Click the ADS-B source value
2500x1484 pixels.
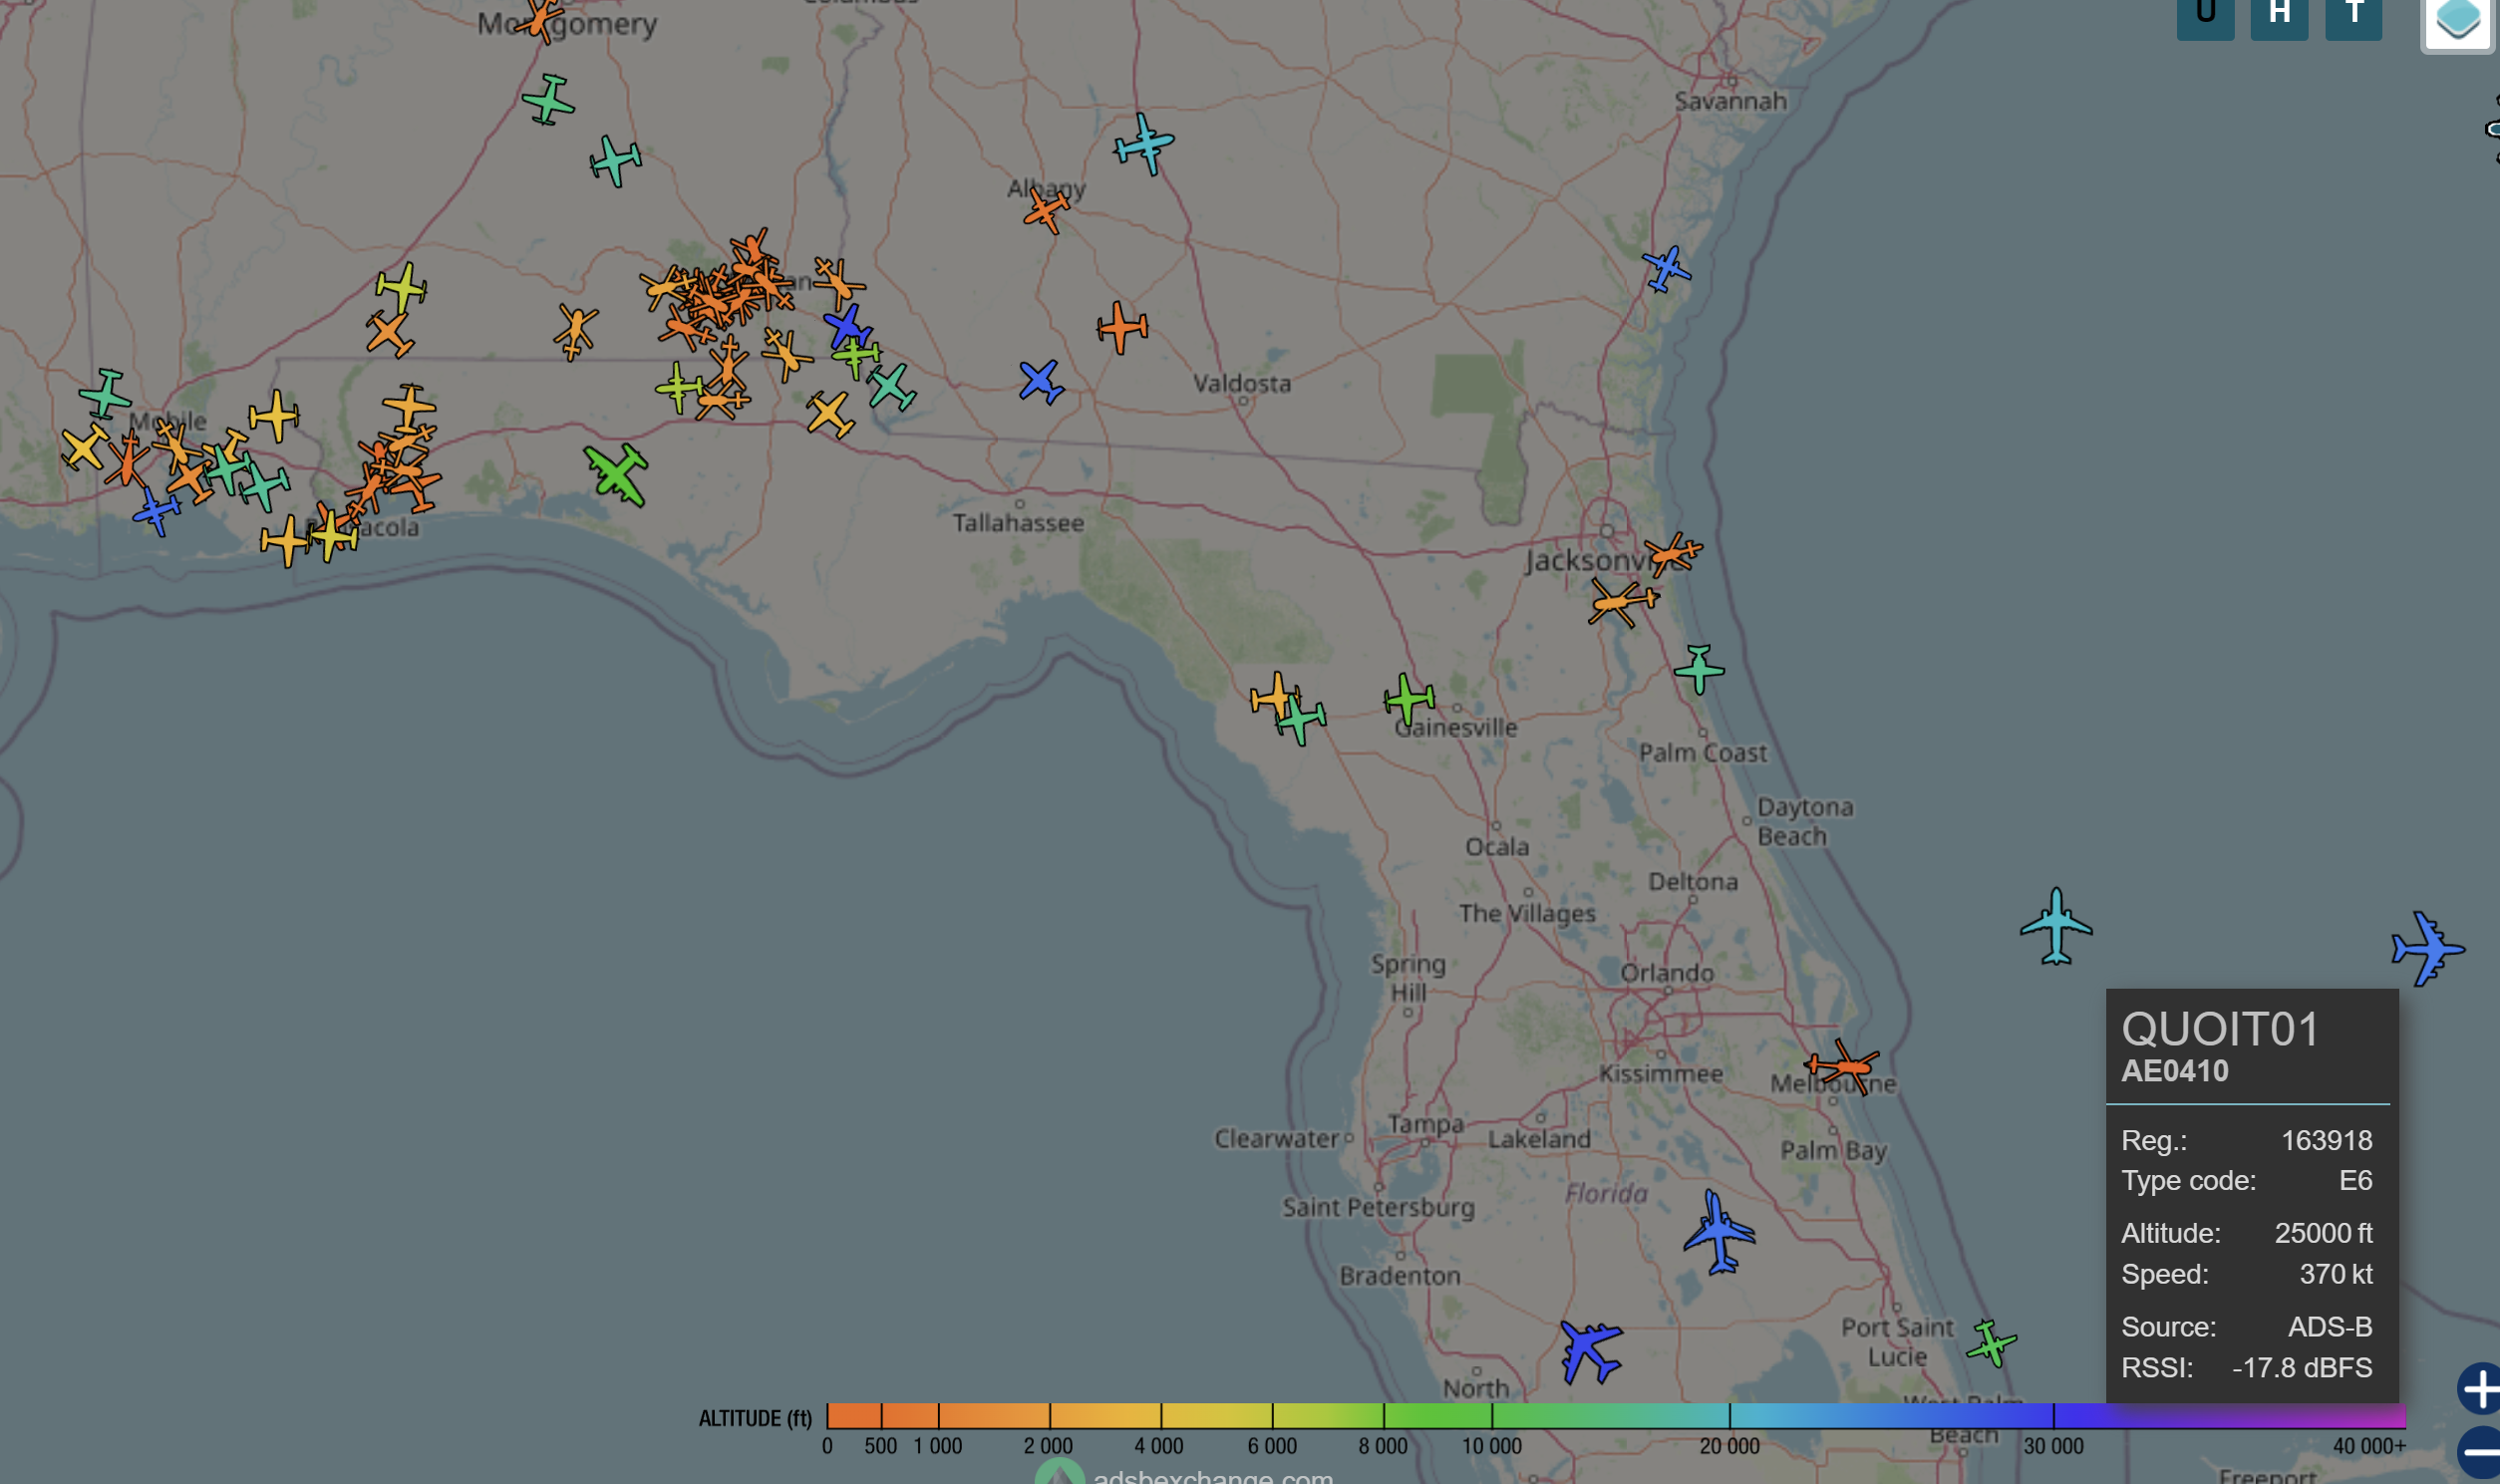tap(2330, 1327)
